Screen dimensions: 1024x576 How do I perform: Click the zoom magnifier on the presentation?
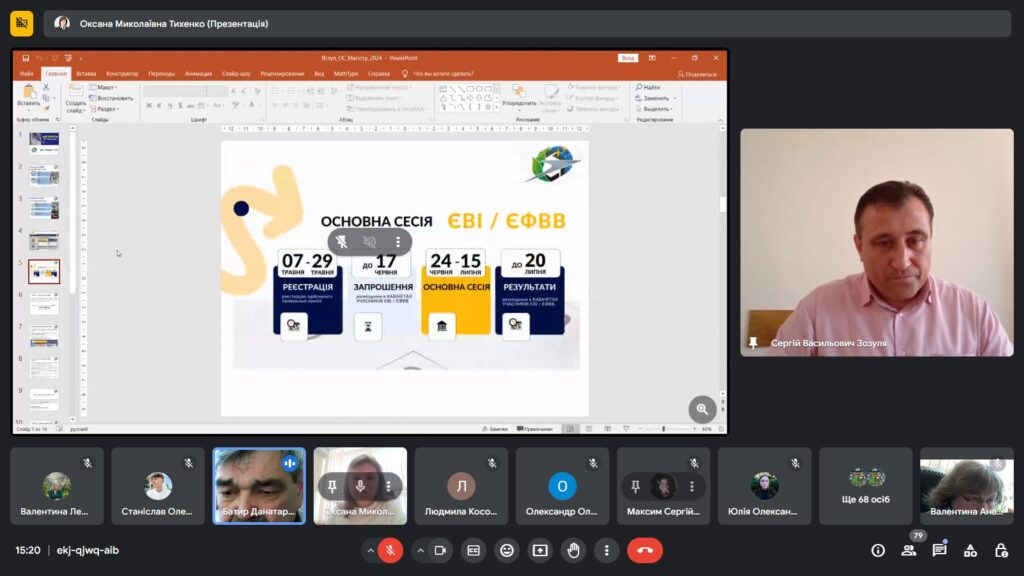pos(702,409)
